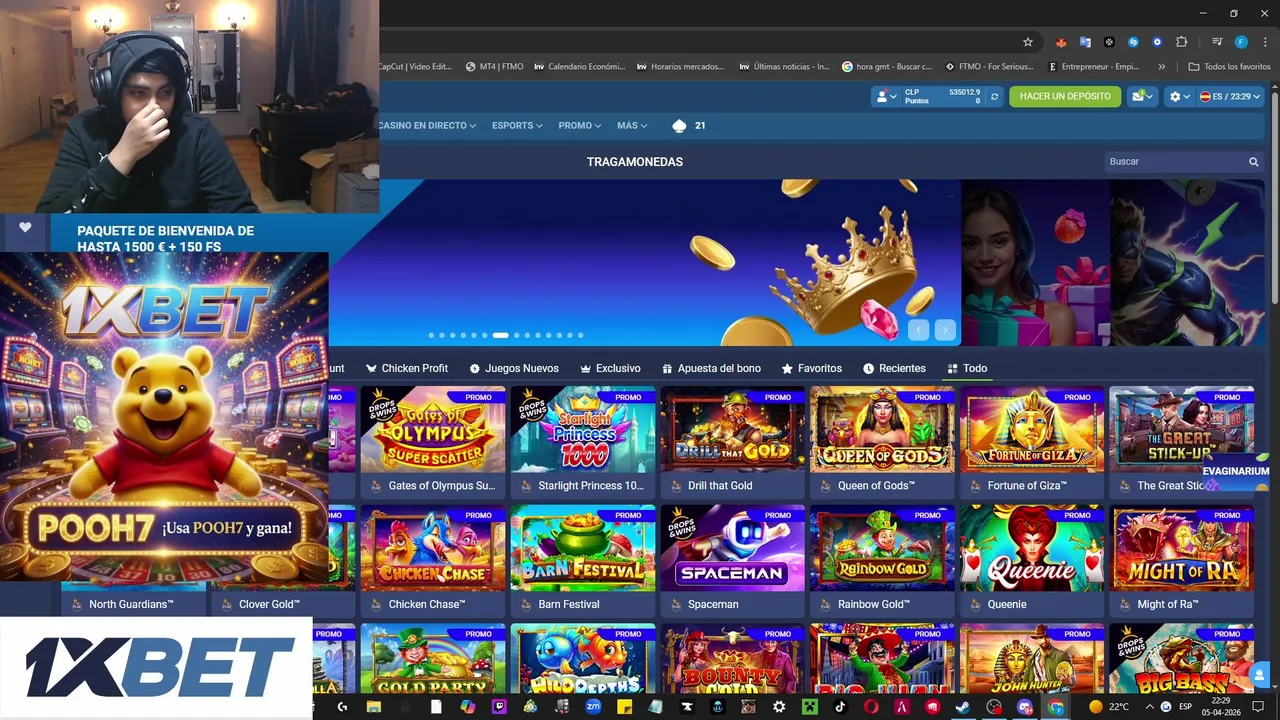The width and height of the screenshot is (1280, 720).
Task: Open the Recientes category tab
Action: tap(894, 368)
